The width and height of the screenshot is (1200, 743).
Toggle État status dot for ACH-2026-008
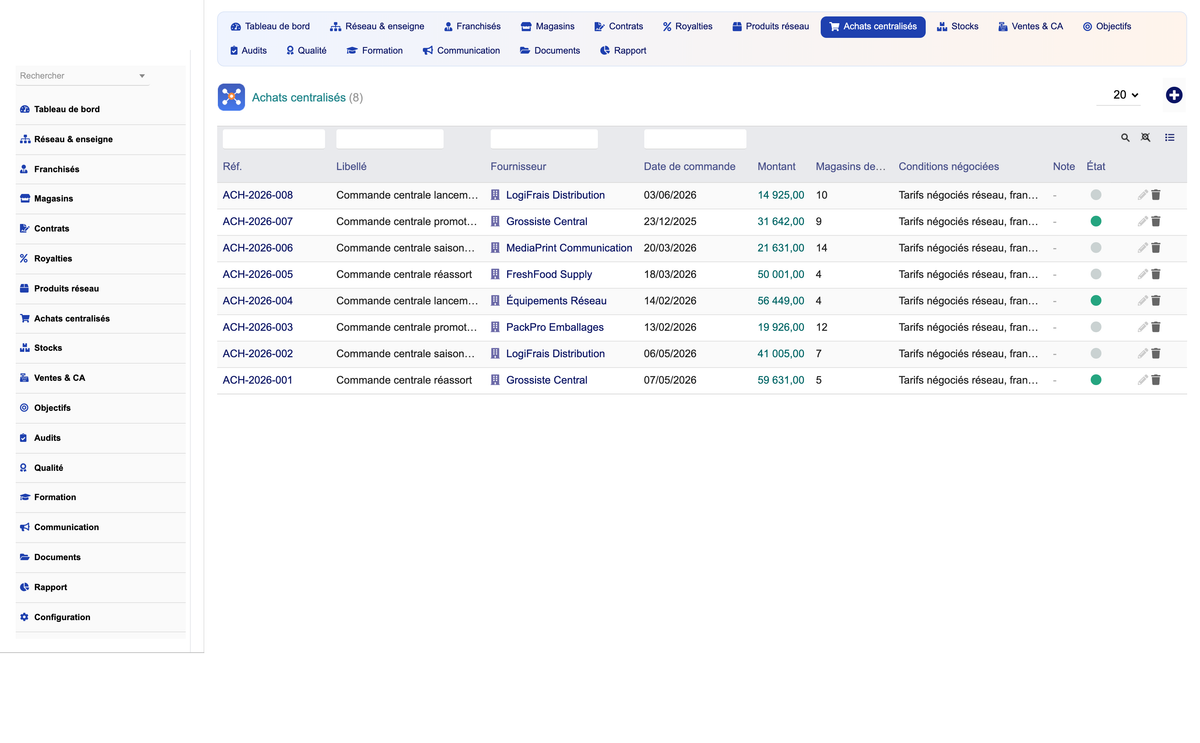(x=1096, y=195)
